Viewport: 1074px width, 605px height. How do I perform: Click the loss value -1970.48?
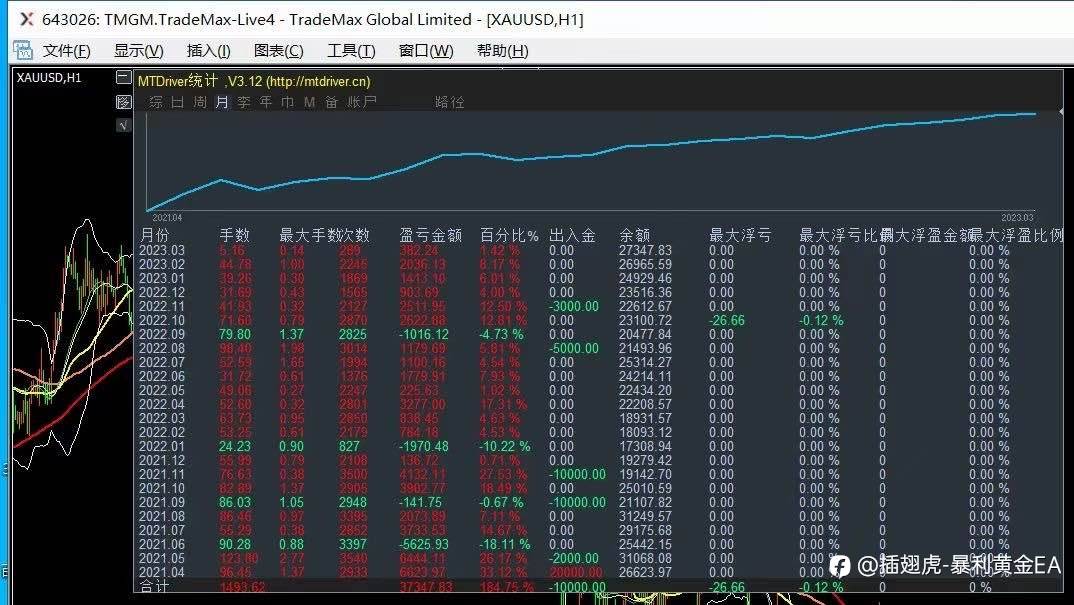(425, 446)
